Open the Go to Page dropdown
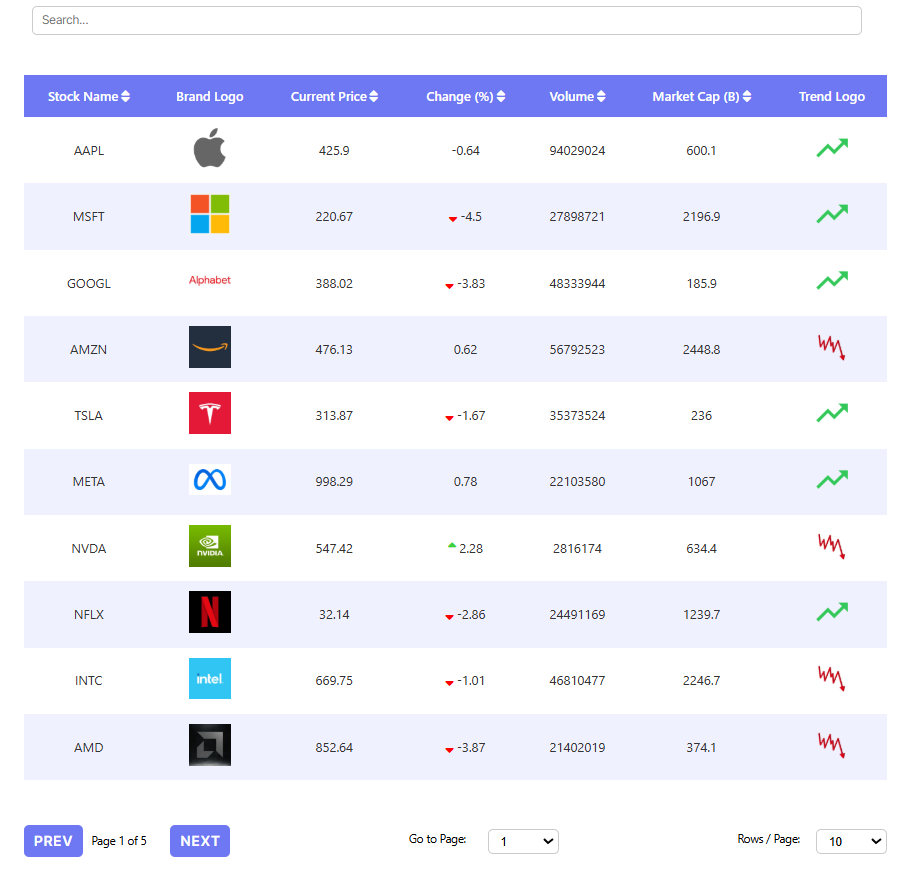 523,841
